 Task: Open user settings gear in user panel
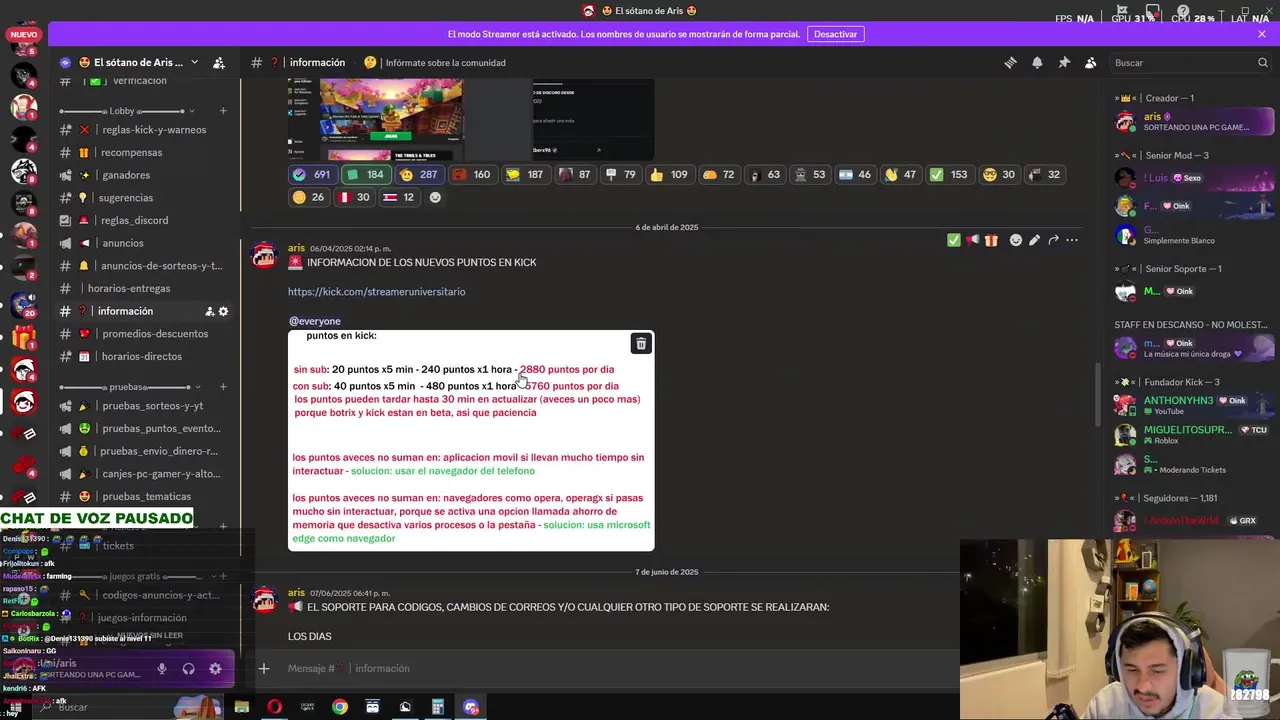(215, 669)
